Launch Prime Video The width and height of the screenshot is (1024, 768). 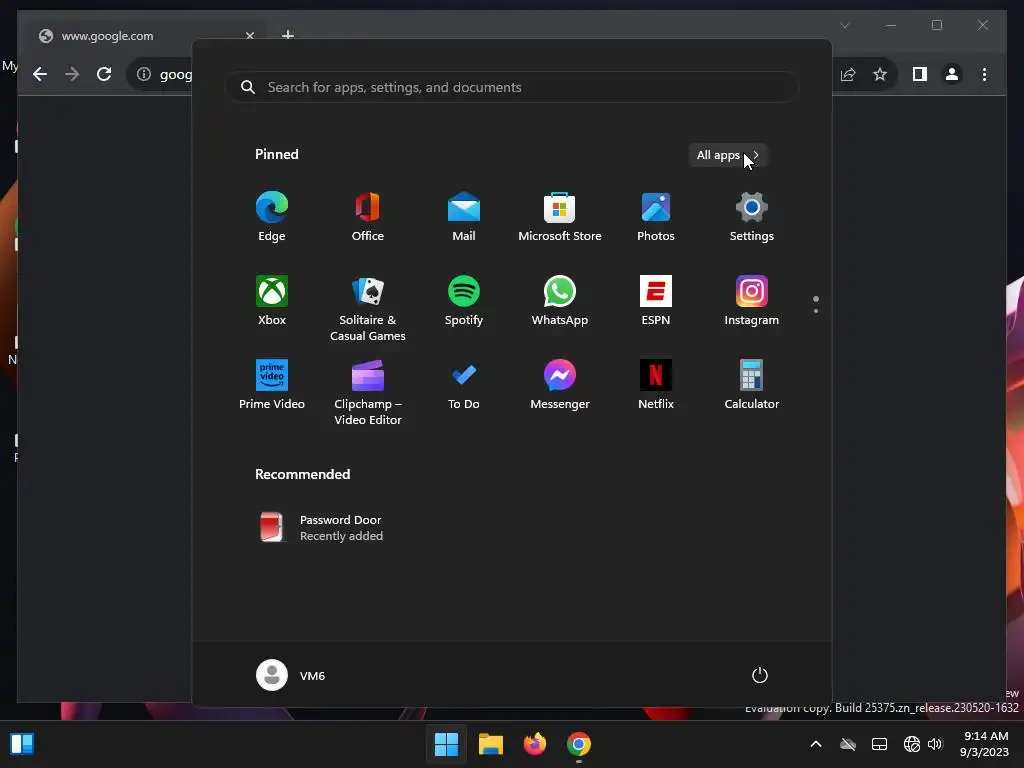tap(272, 385)
